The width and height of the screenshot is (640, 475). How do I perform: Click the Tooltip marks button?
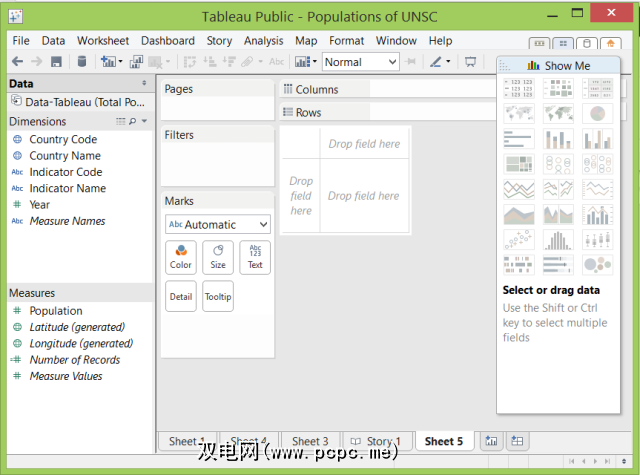[218, 296]
